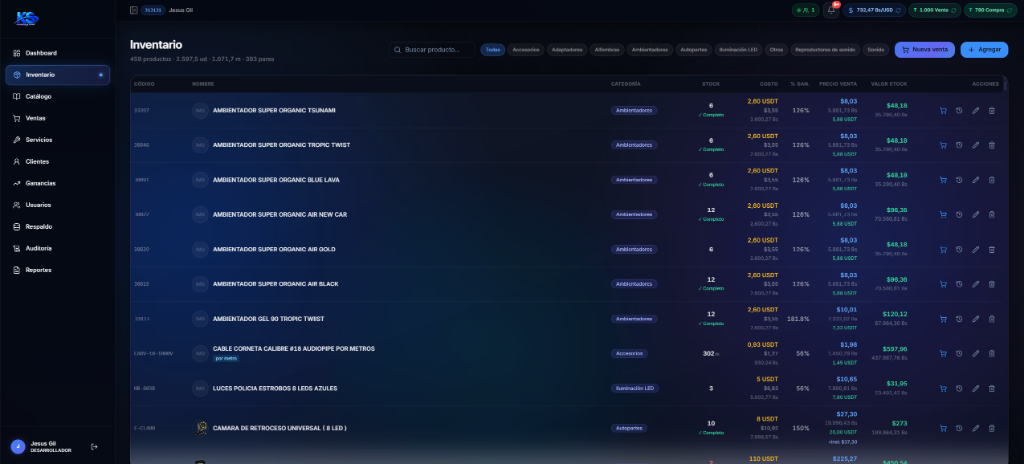The width and height of the screenshot is (1024, 464).
Task: Filter by Adaptadores category
Action: coord(567,50)
